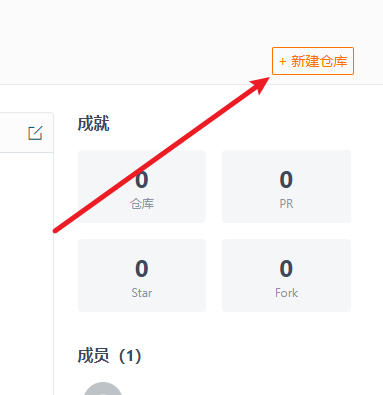Click the 成就 section heading
The width and height of the screenshot is (383, 395).
click(x=93, y=124)
